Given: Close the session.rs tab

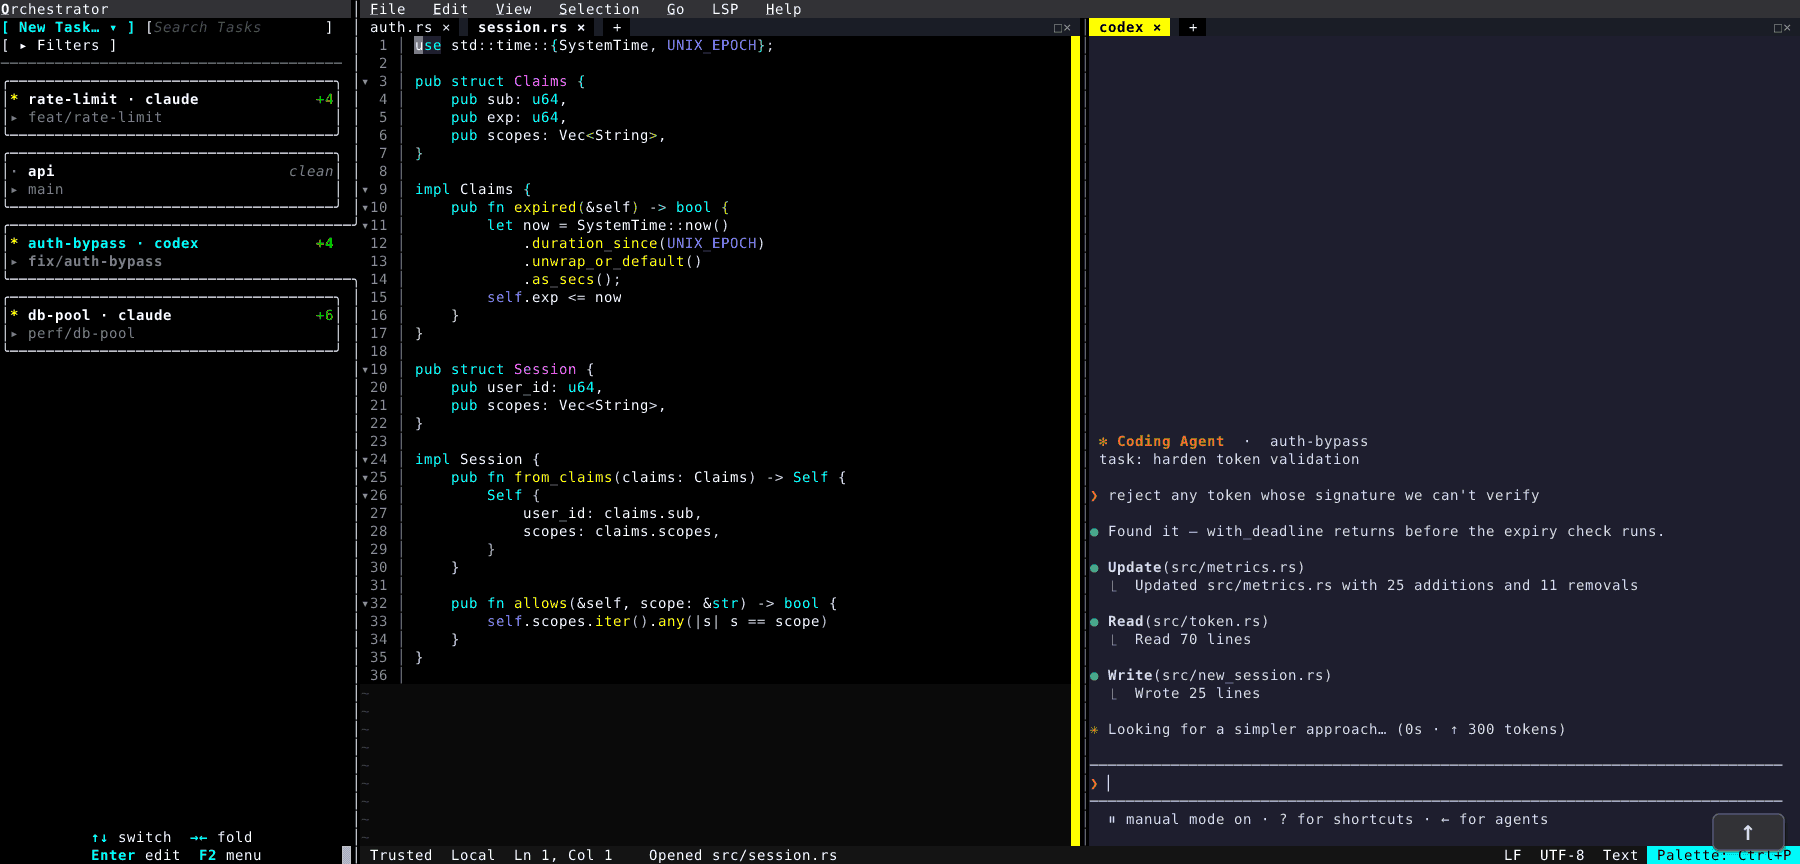Looking at the screenshot, I should pyautogui.click(x=581, y=27).
